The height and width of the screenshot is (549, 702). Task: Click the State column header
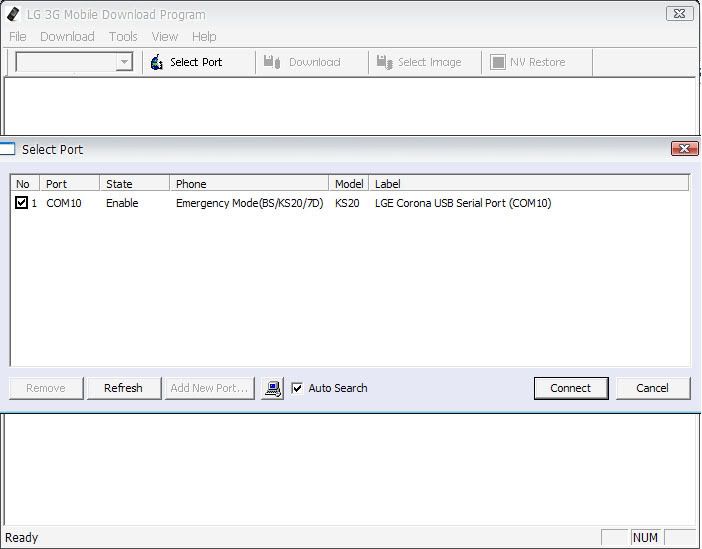coord(135,184)
